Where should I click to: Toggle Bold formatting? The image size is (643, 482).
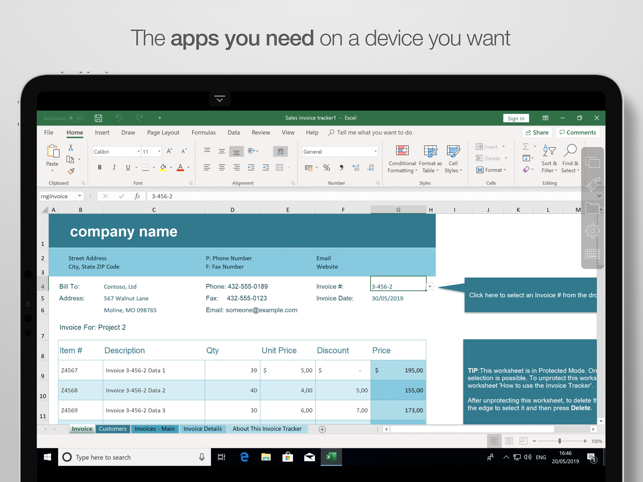(x=100, y=167)
